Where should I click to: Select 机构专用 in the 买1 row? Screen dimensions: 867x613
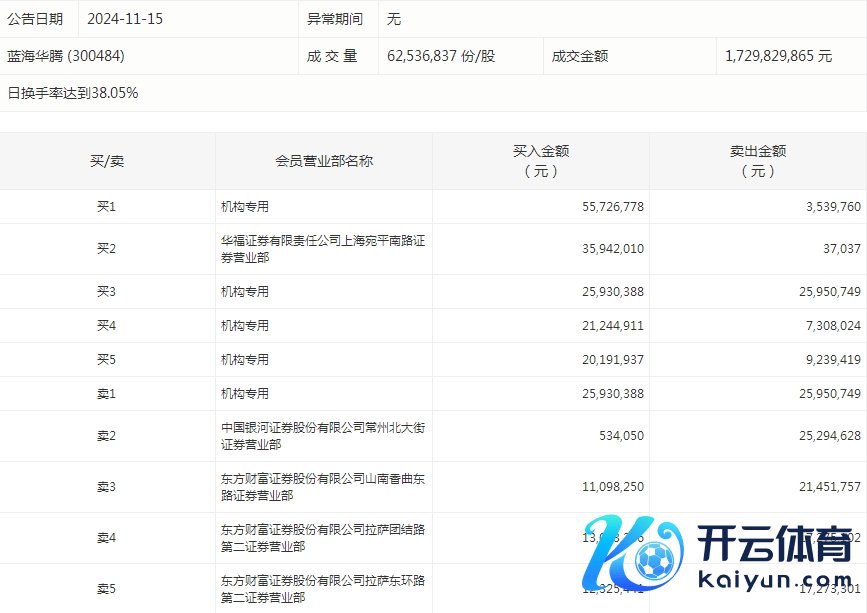[x=245, y=207]
